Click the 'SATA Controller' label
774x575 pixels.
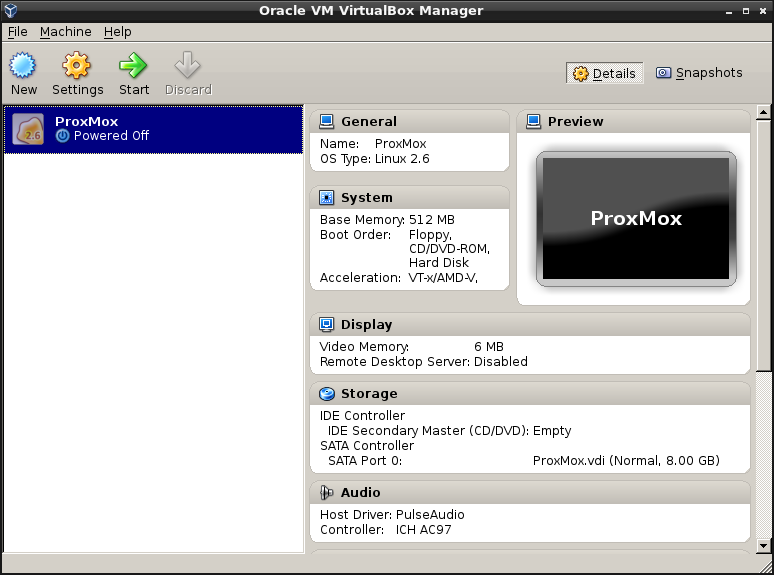(x=367, y=446)
